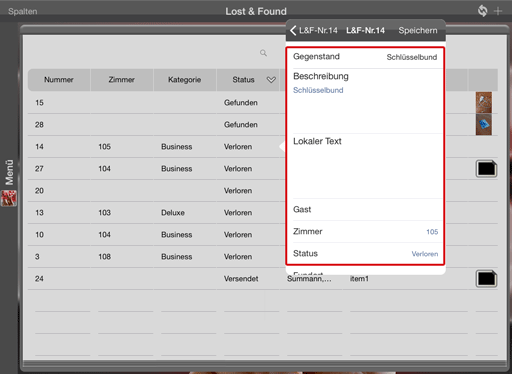Click popup title L&F-Nr.14
This screenshot has height=374, width=512.
click(x=365, y=30)
